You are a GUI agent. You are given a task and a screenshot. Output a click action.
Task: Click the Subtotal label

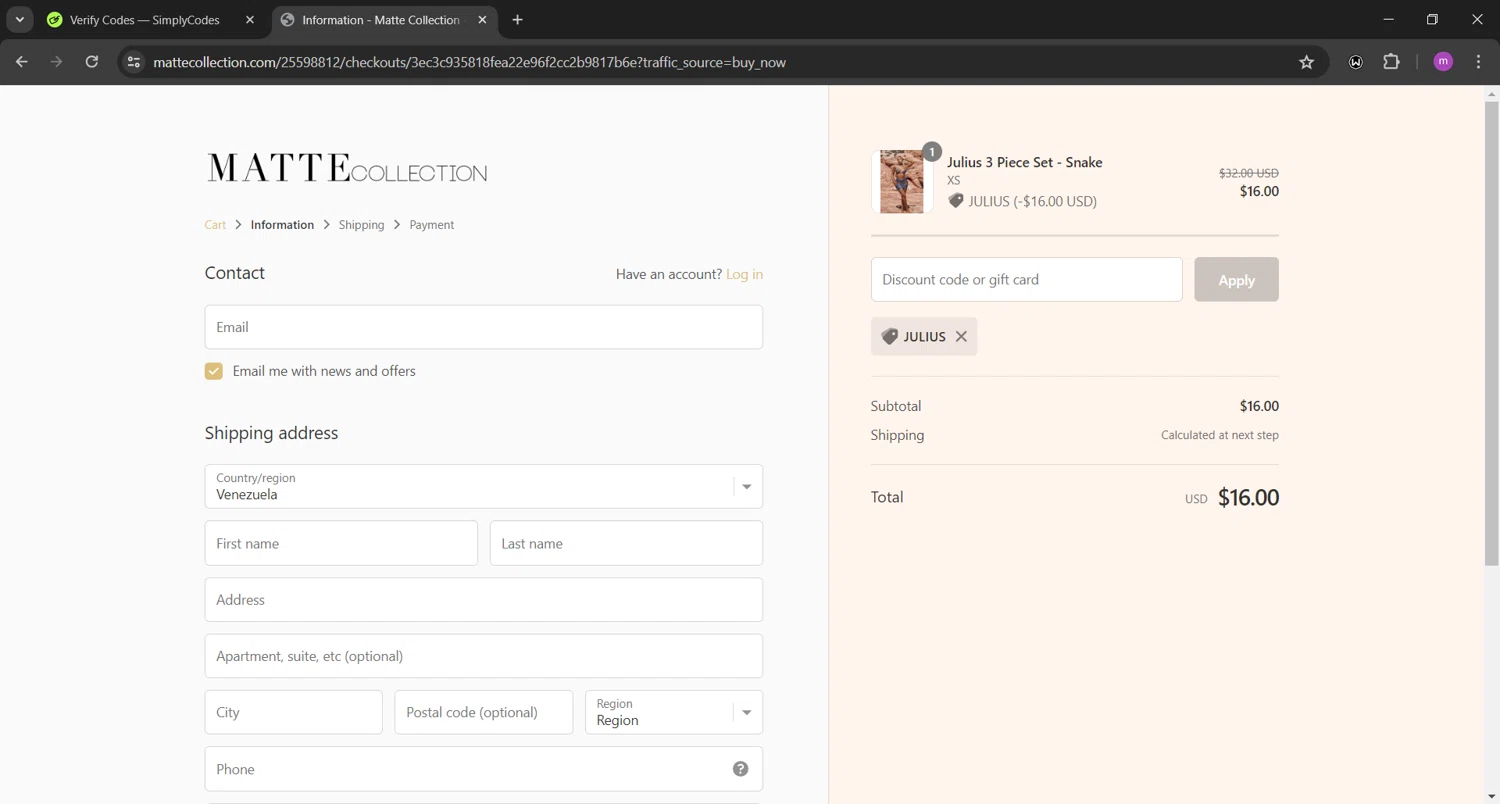pyautogui.click(x=896, y=406)
